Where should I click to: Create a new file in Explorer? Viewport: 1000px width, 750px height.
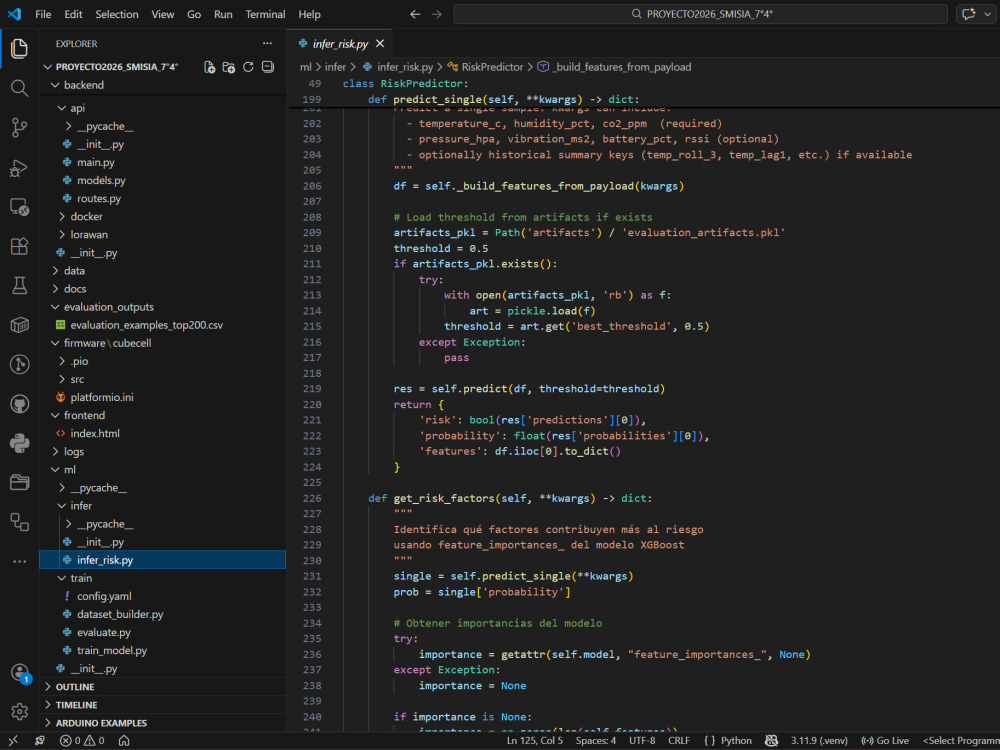coord(209,67)
